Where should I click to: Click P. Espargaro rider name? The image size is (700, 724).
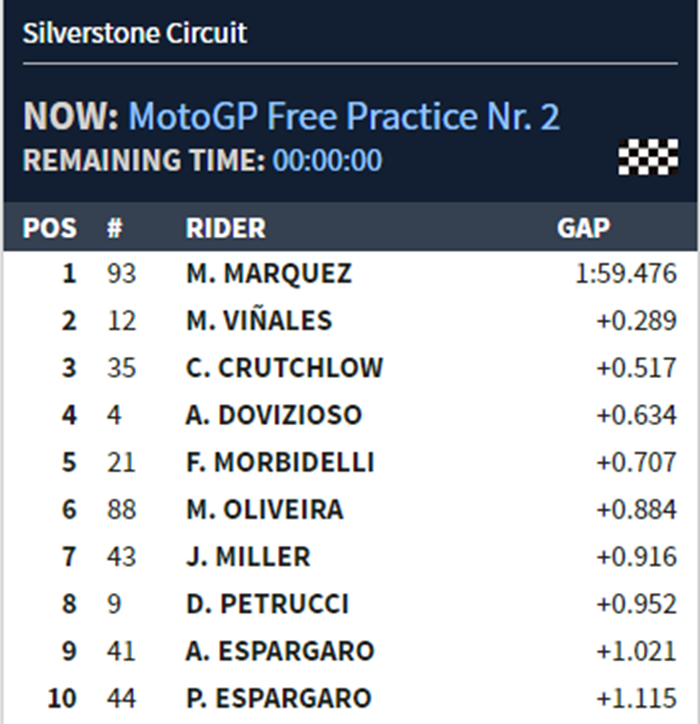pos(279,698)
